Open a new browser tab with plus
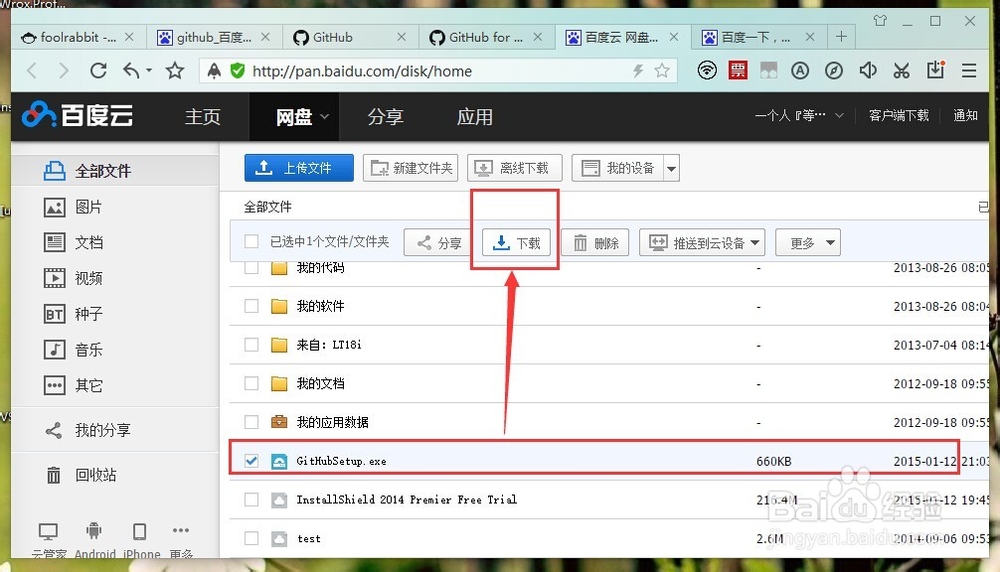 (x=841, y=36)
